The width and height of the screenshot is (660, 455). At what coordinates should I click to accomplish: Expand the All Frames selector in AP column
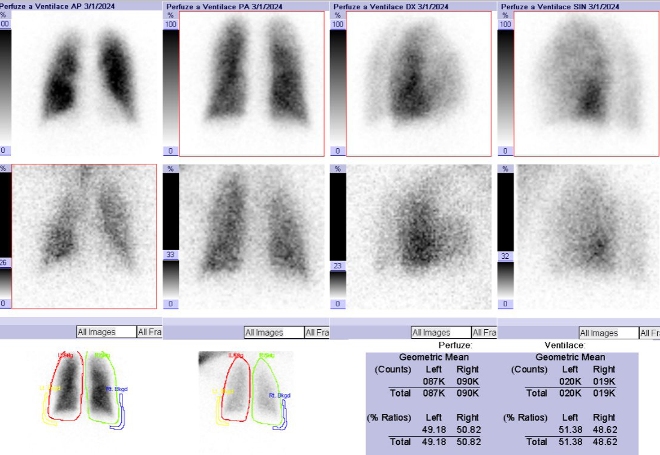pyautogui.click(x=149, y=332)
